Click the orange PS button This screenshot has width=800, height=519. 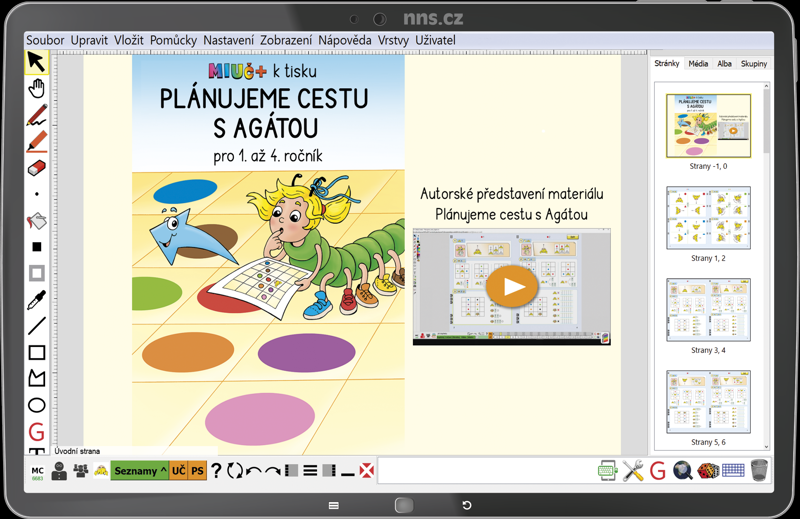tap(197, 471)
